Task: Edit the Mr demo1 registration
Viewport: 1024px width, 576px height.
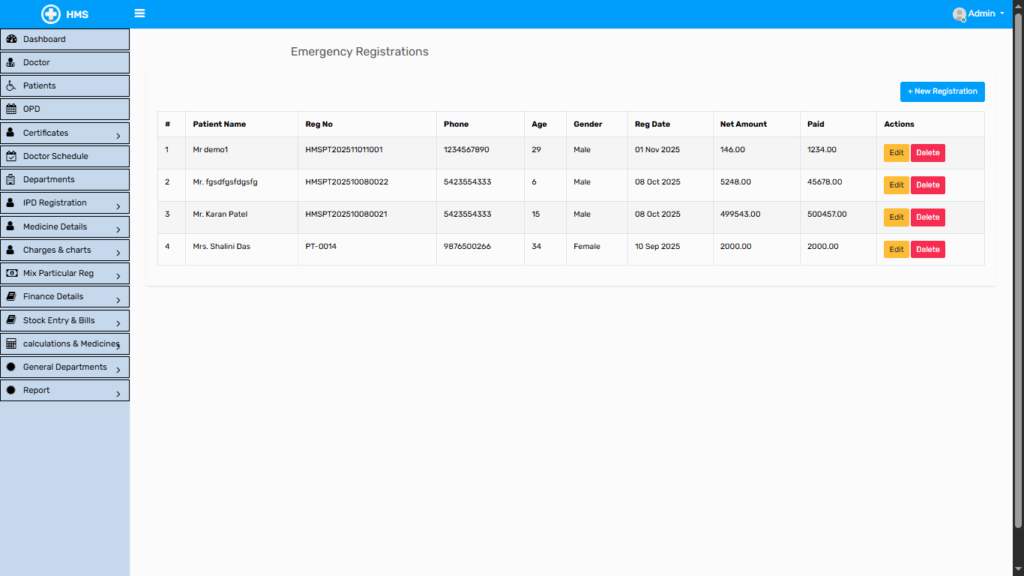Action: [895, 153]
